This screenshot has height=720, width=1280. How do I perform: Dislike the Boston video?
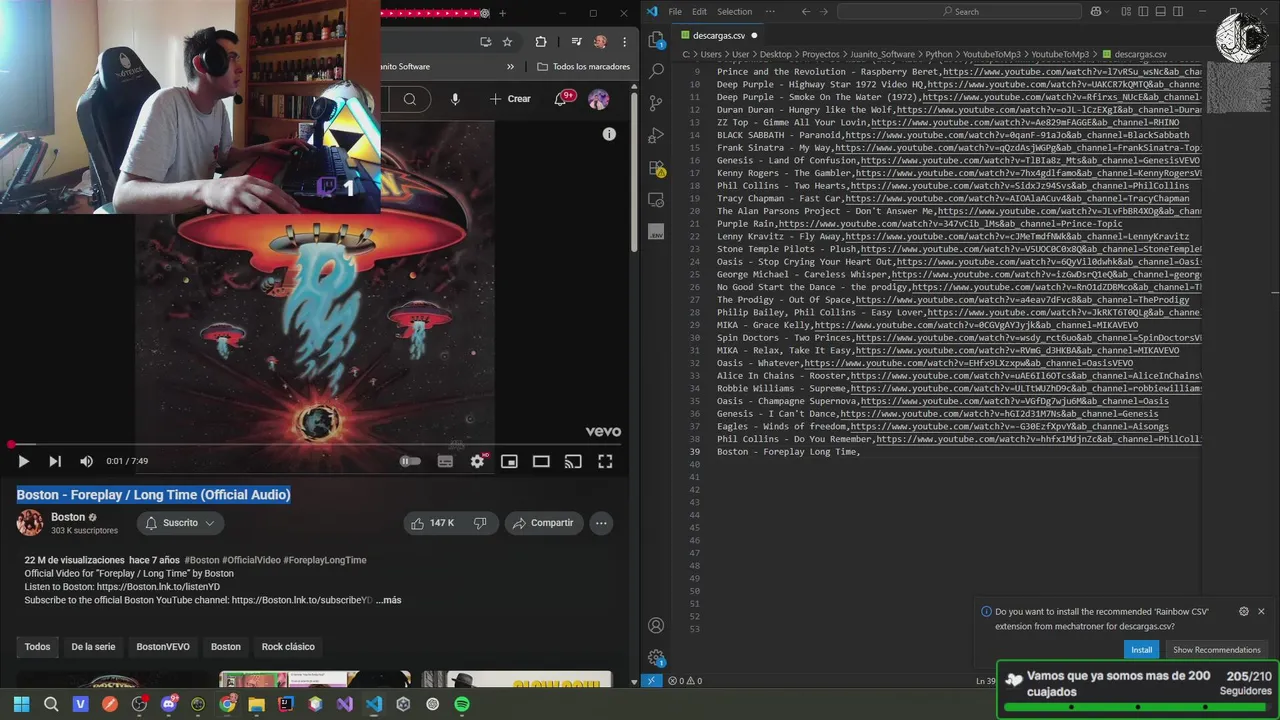tap(480, 523)
